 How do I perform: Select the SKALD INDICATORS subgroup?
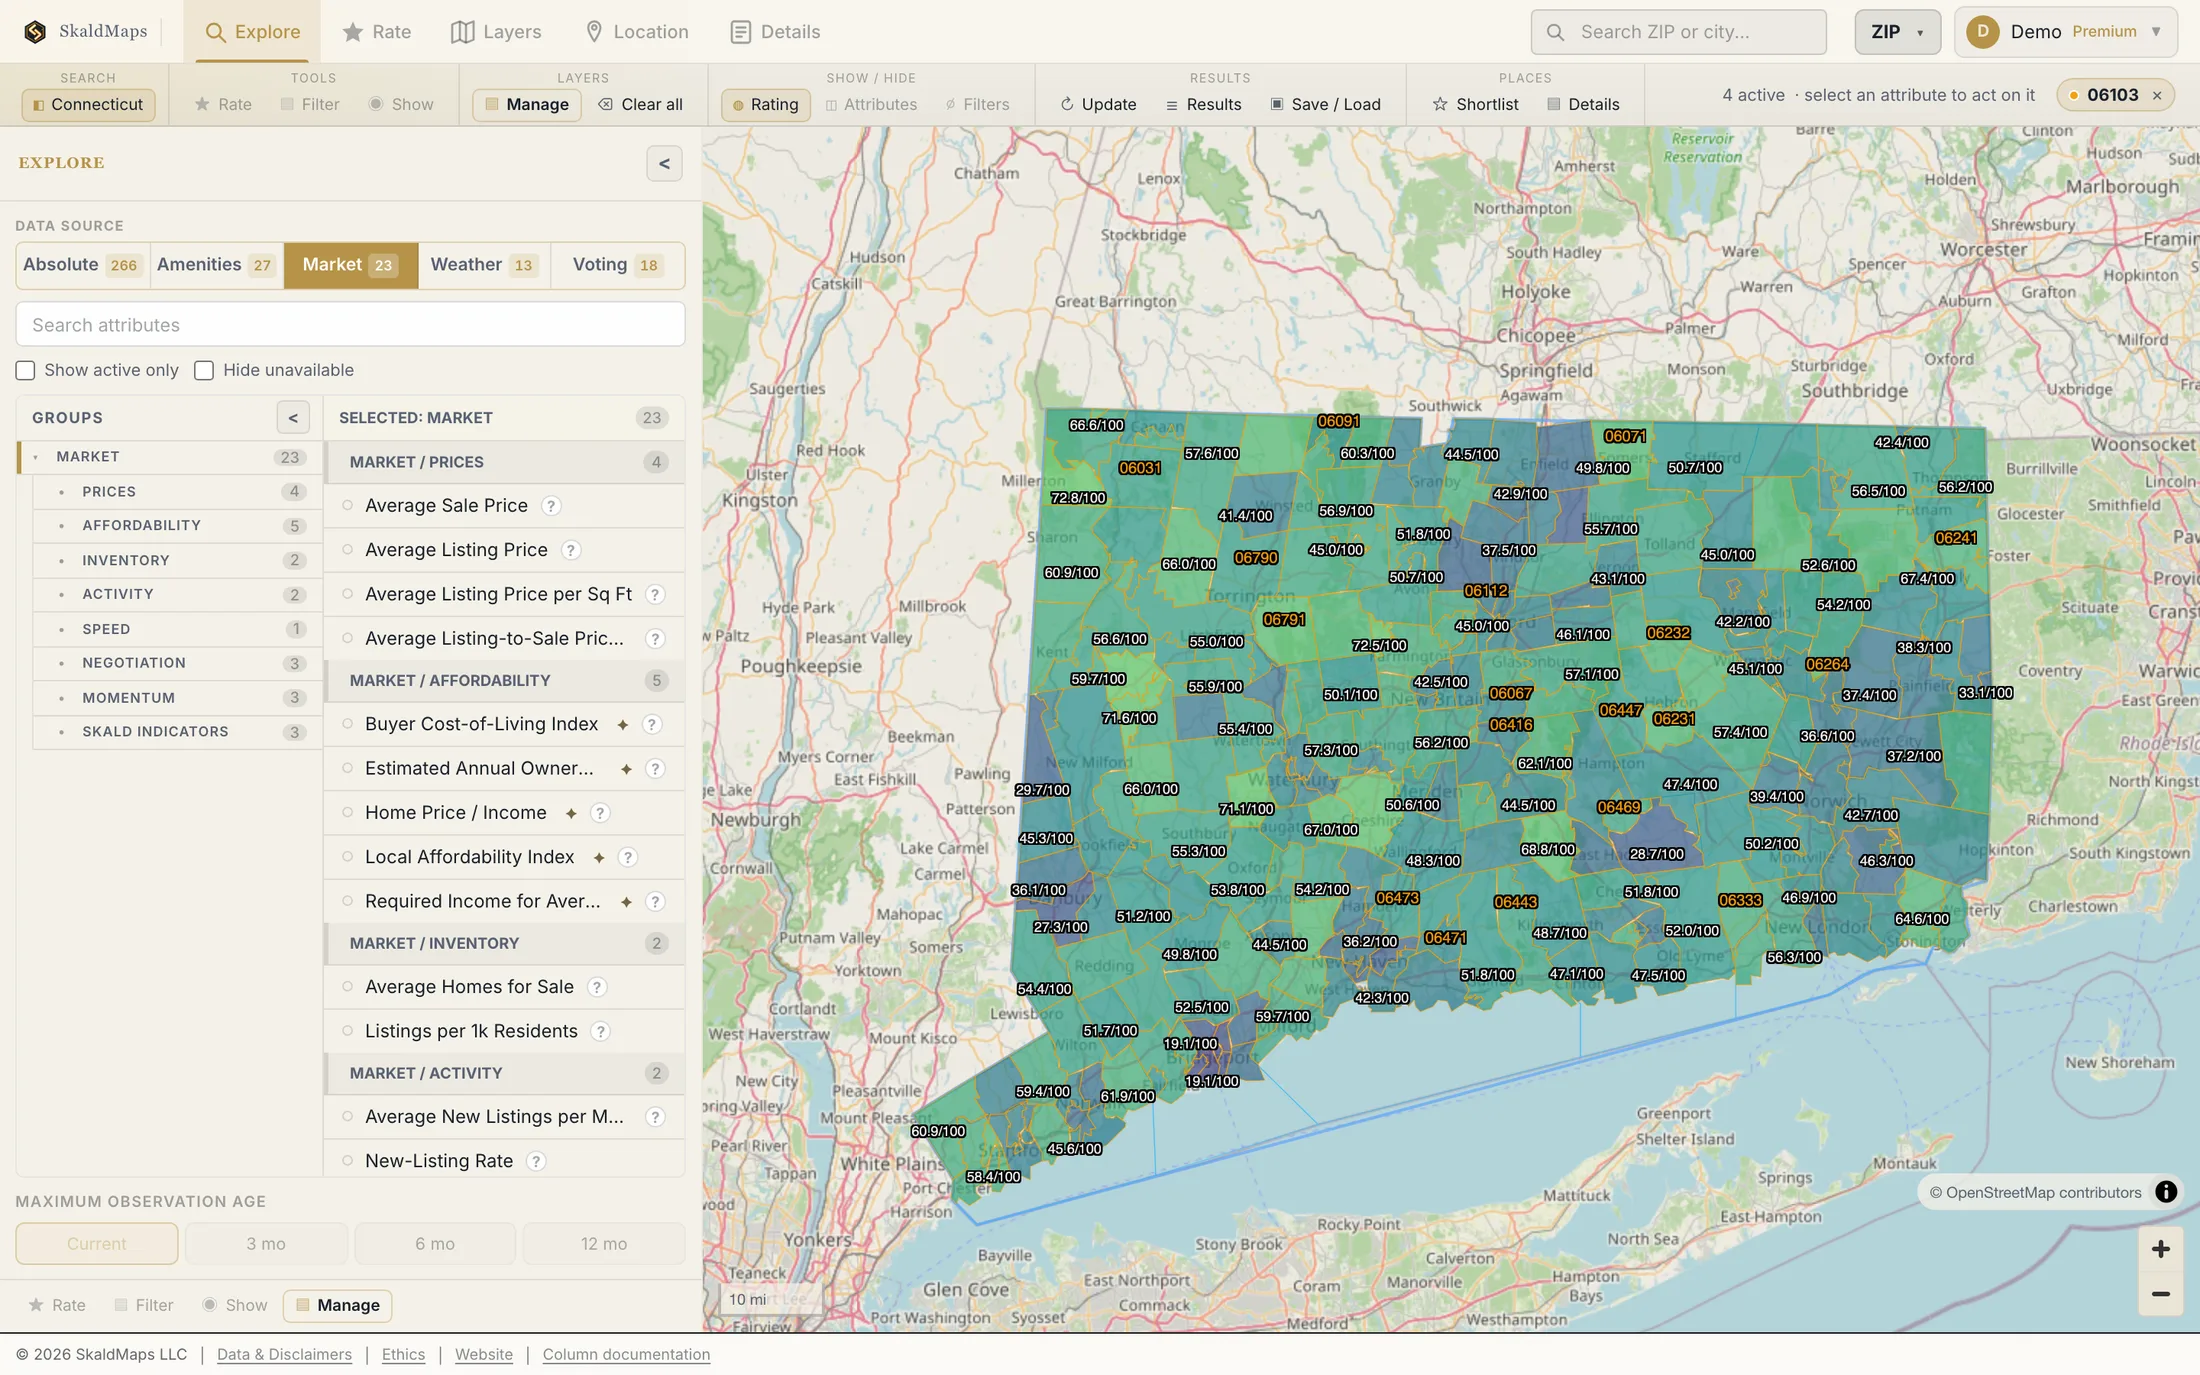pyautogui.click(x=176, y=732)
